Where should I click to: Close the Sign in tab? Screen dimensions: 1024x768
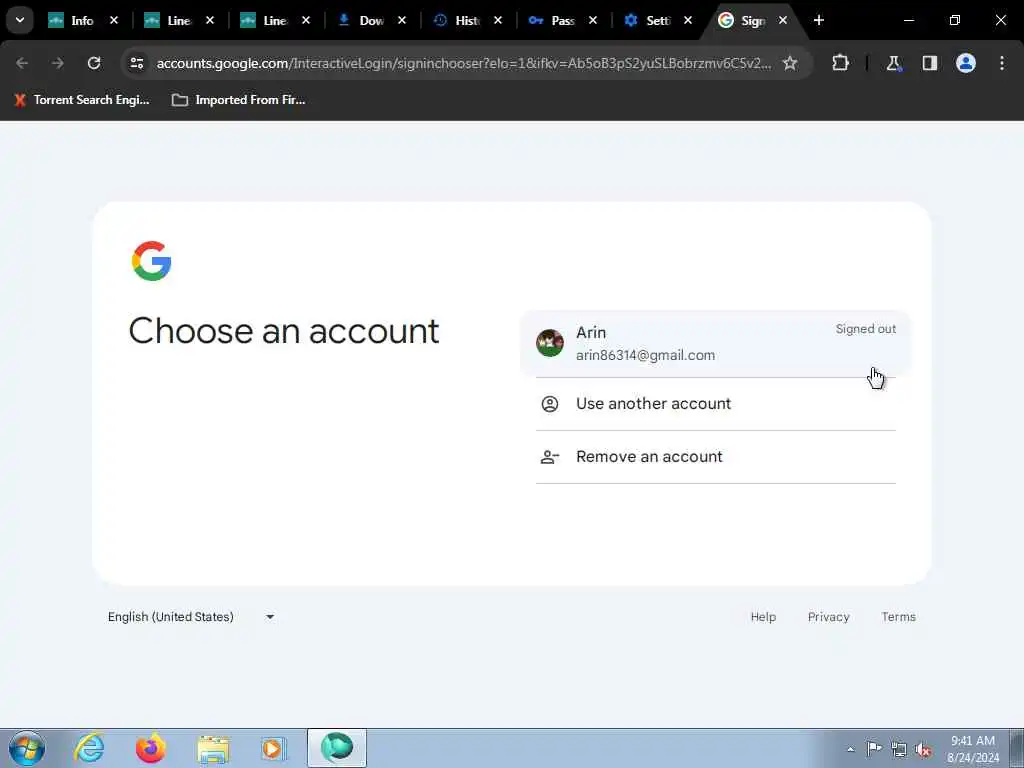point(782,20)
